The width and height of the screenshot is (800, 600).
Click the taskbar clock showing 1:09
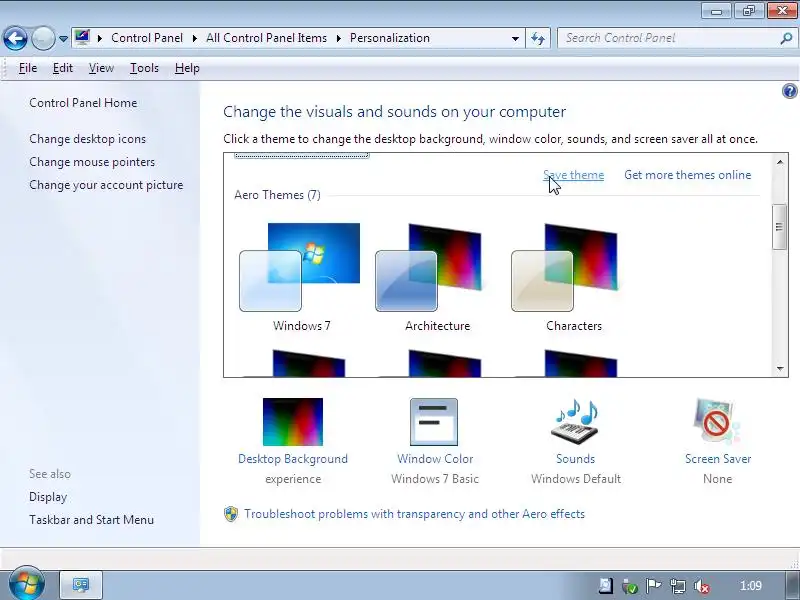(751, 586)
